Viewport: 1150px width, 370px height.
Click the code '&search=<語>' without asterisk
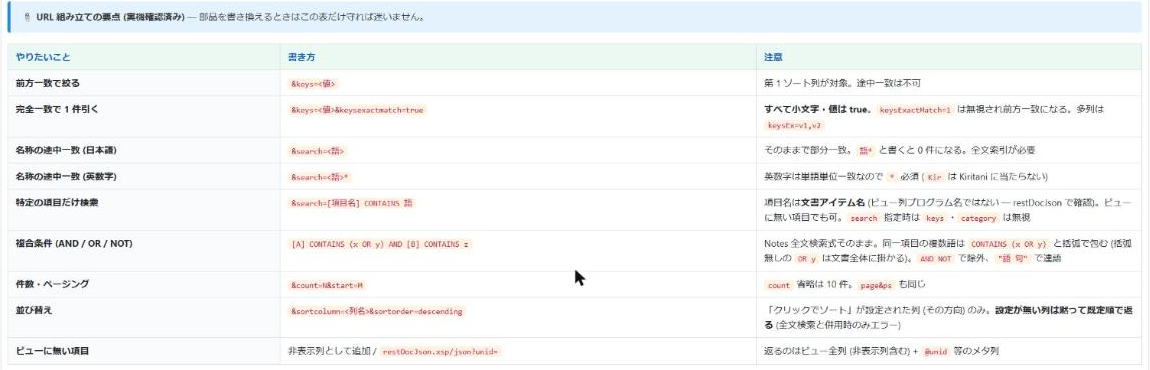click(318, 151)
